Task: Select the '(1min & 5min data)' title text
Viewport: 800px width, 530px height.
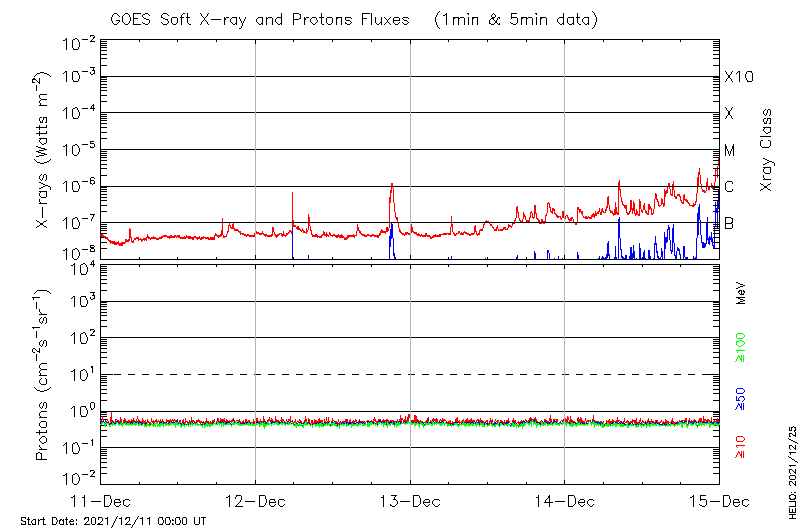Action: coord(516,19)
